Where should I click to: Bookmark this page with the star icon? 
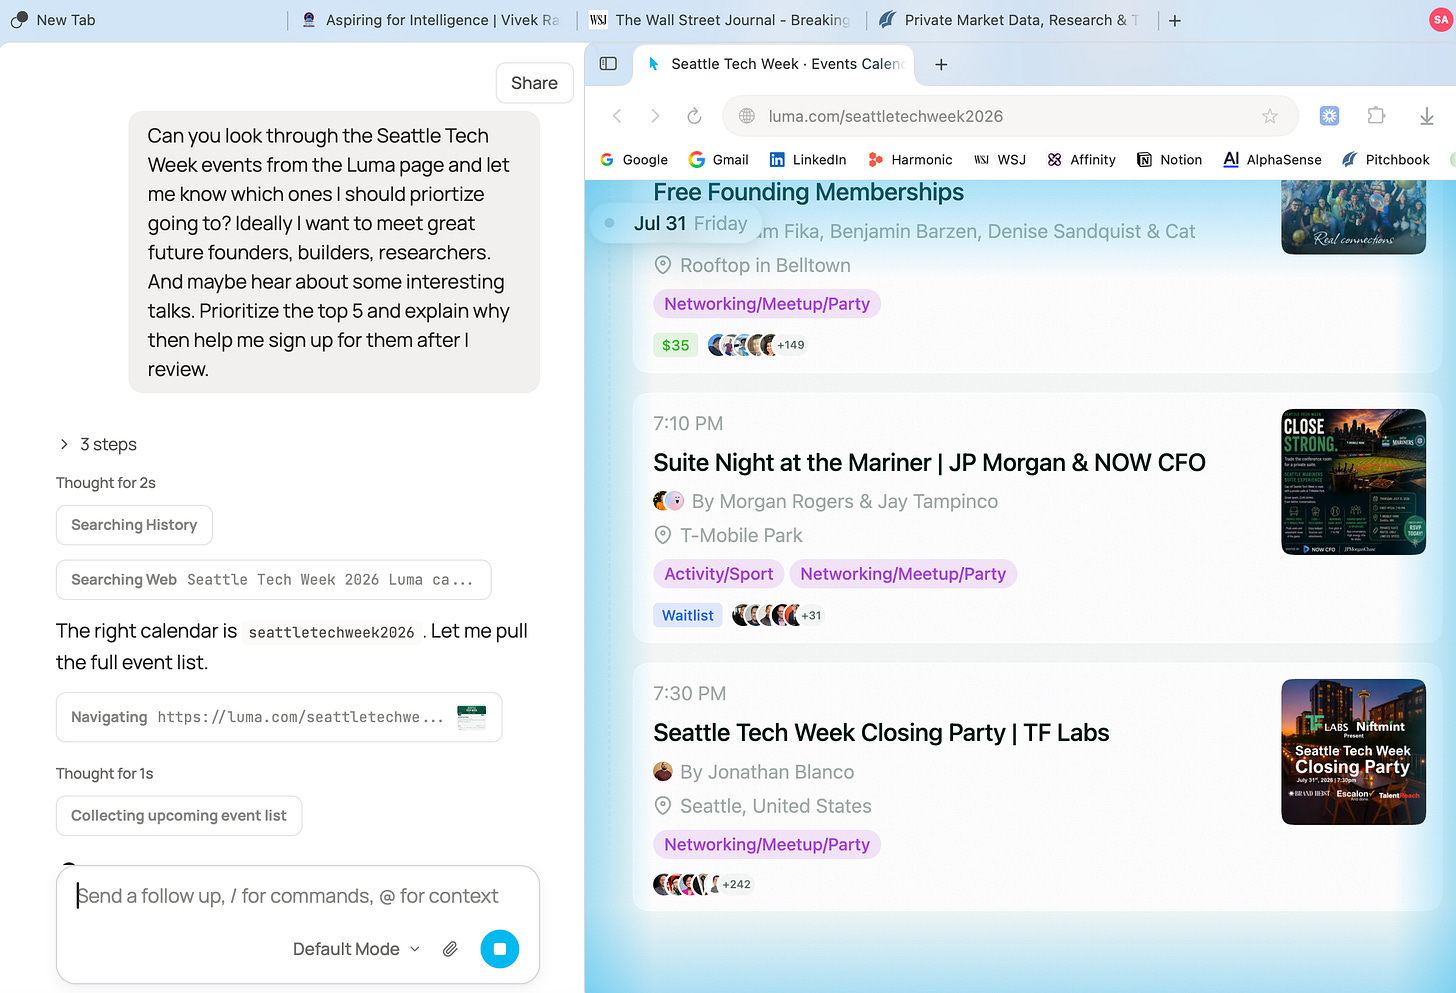(x=1270, y=116)
